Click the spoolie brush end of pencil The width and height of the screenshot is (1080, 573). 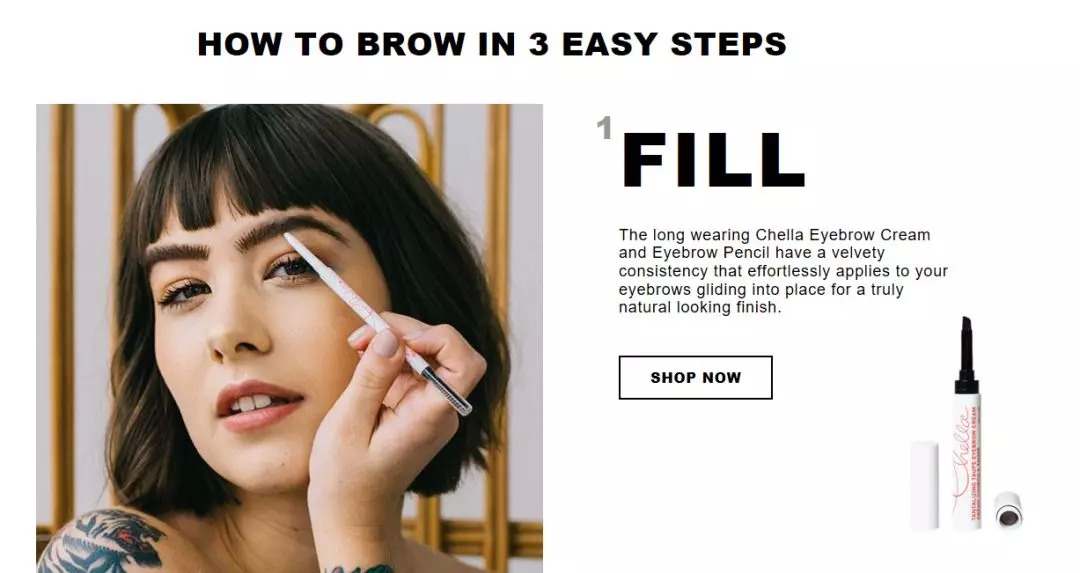pyautogui.click(x=446, y=390)
